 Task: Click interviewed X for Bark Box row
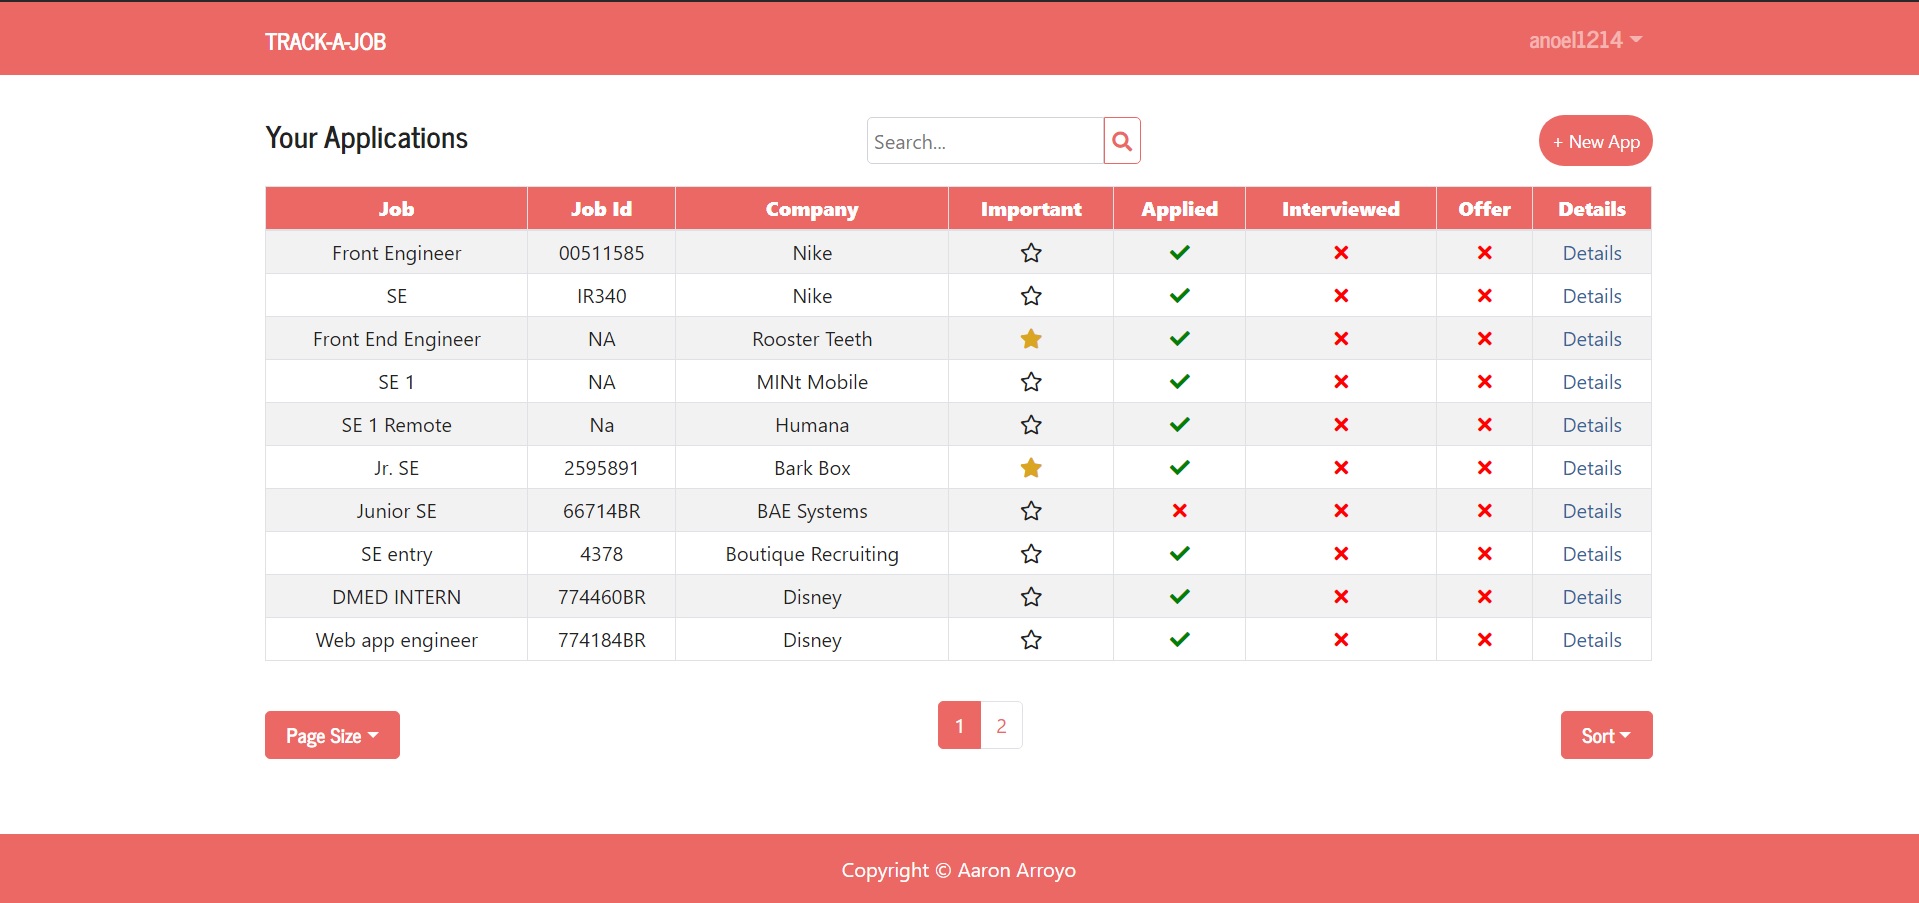click(x=1341, y=468)
